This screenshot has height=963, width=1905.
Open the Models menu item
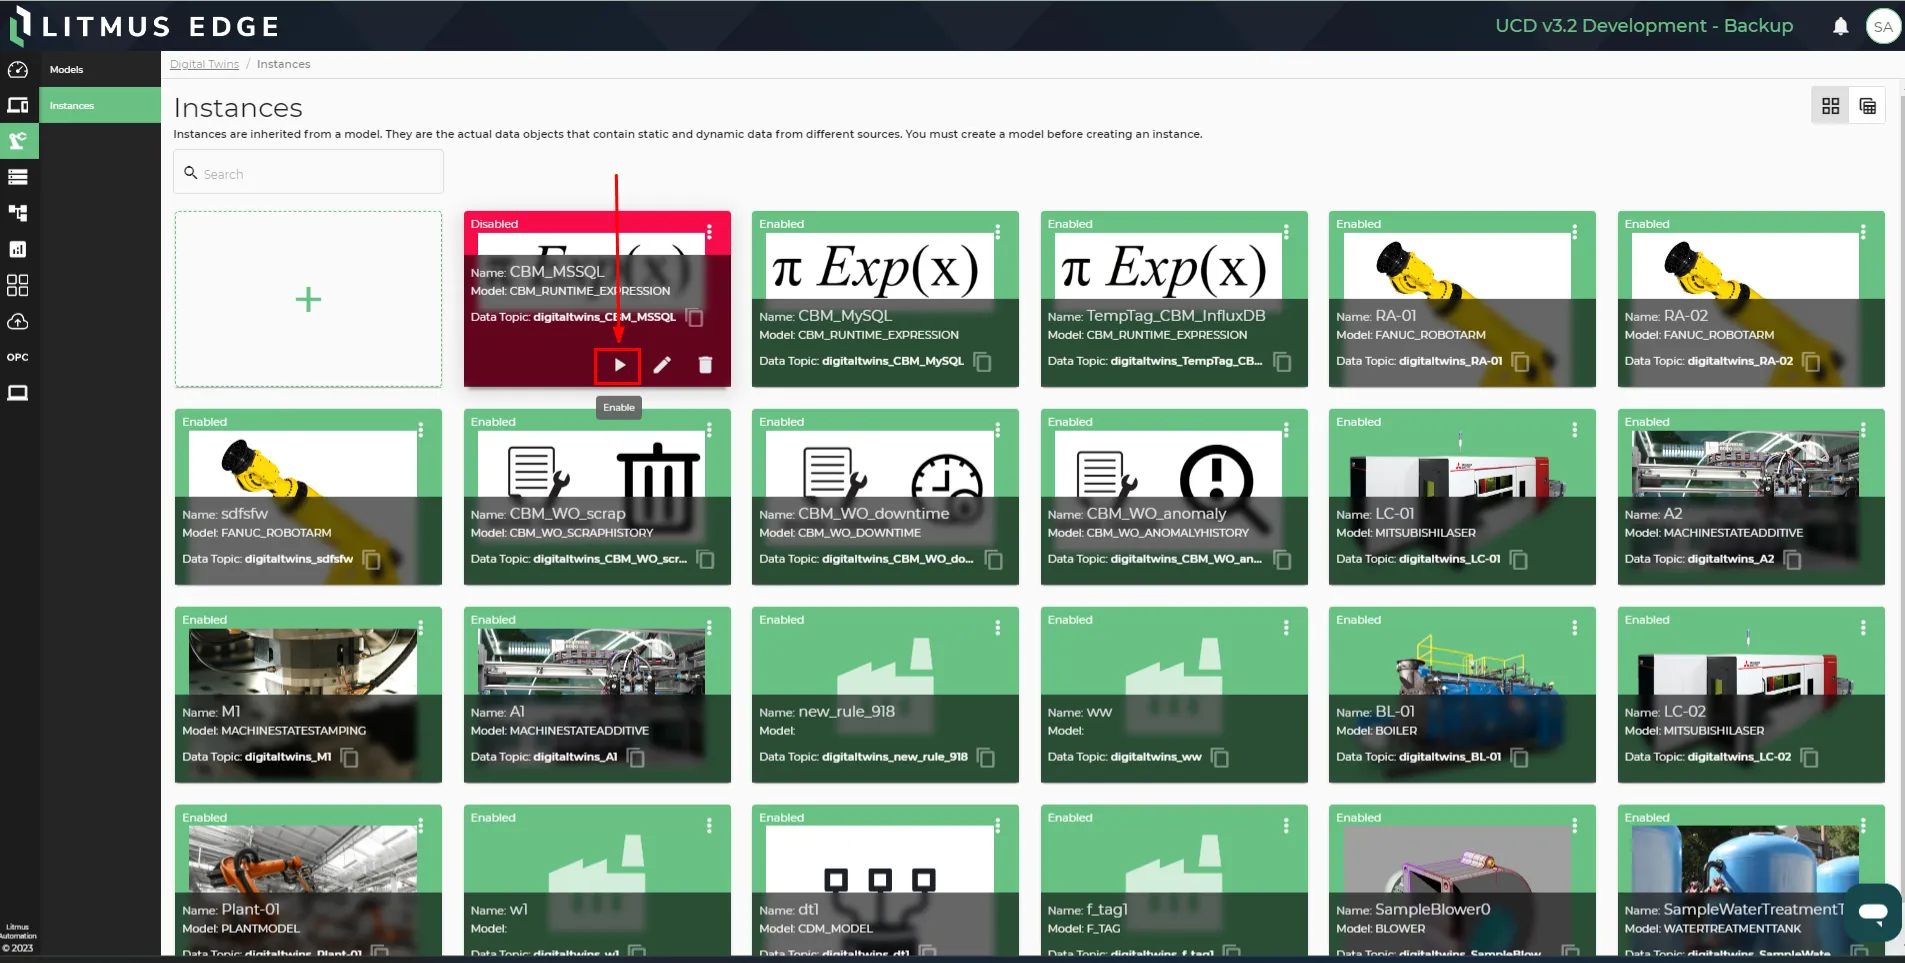point(100,70)
